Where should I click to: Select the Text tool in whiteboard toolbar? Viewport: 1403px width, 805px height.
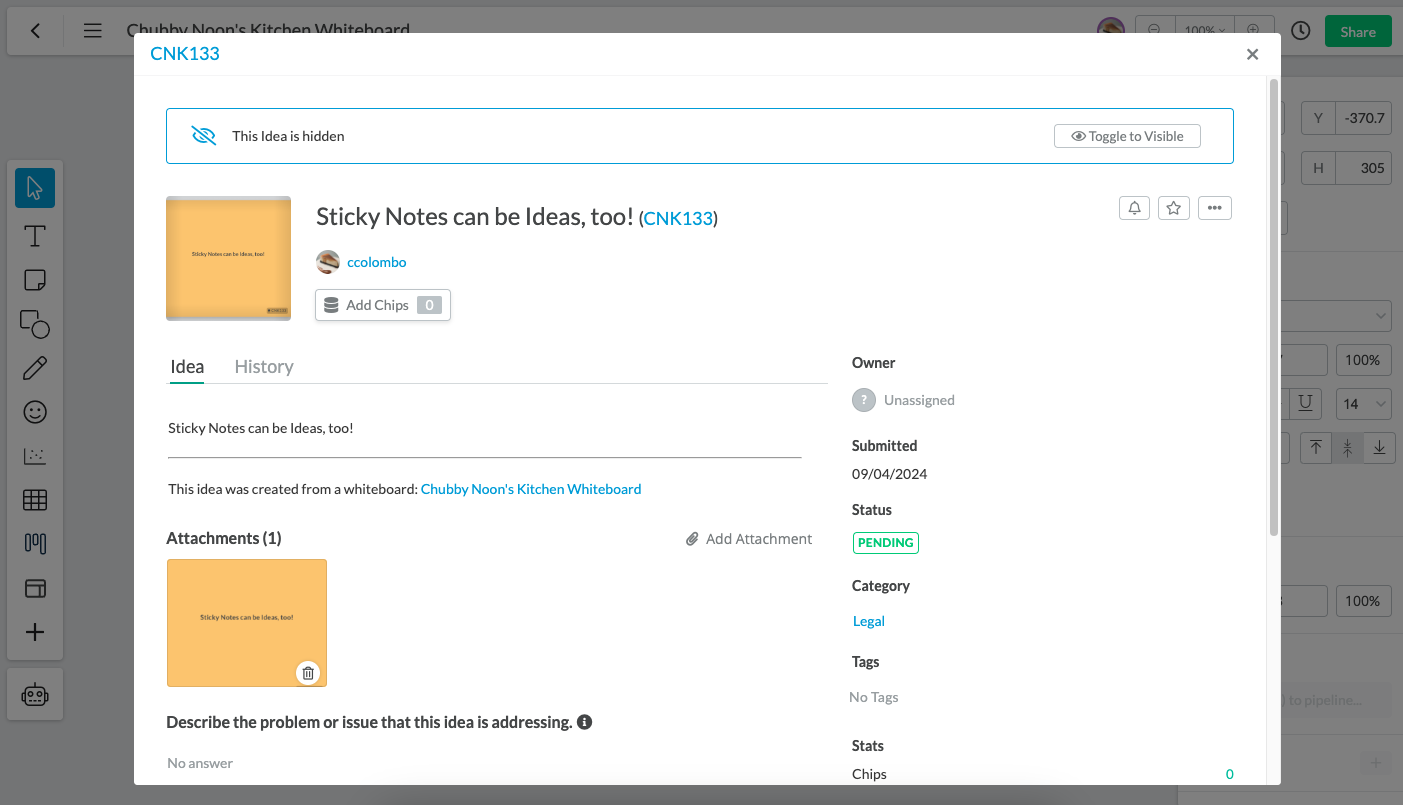coord(35,236)
